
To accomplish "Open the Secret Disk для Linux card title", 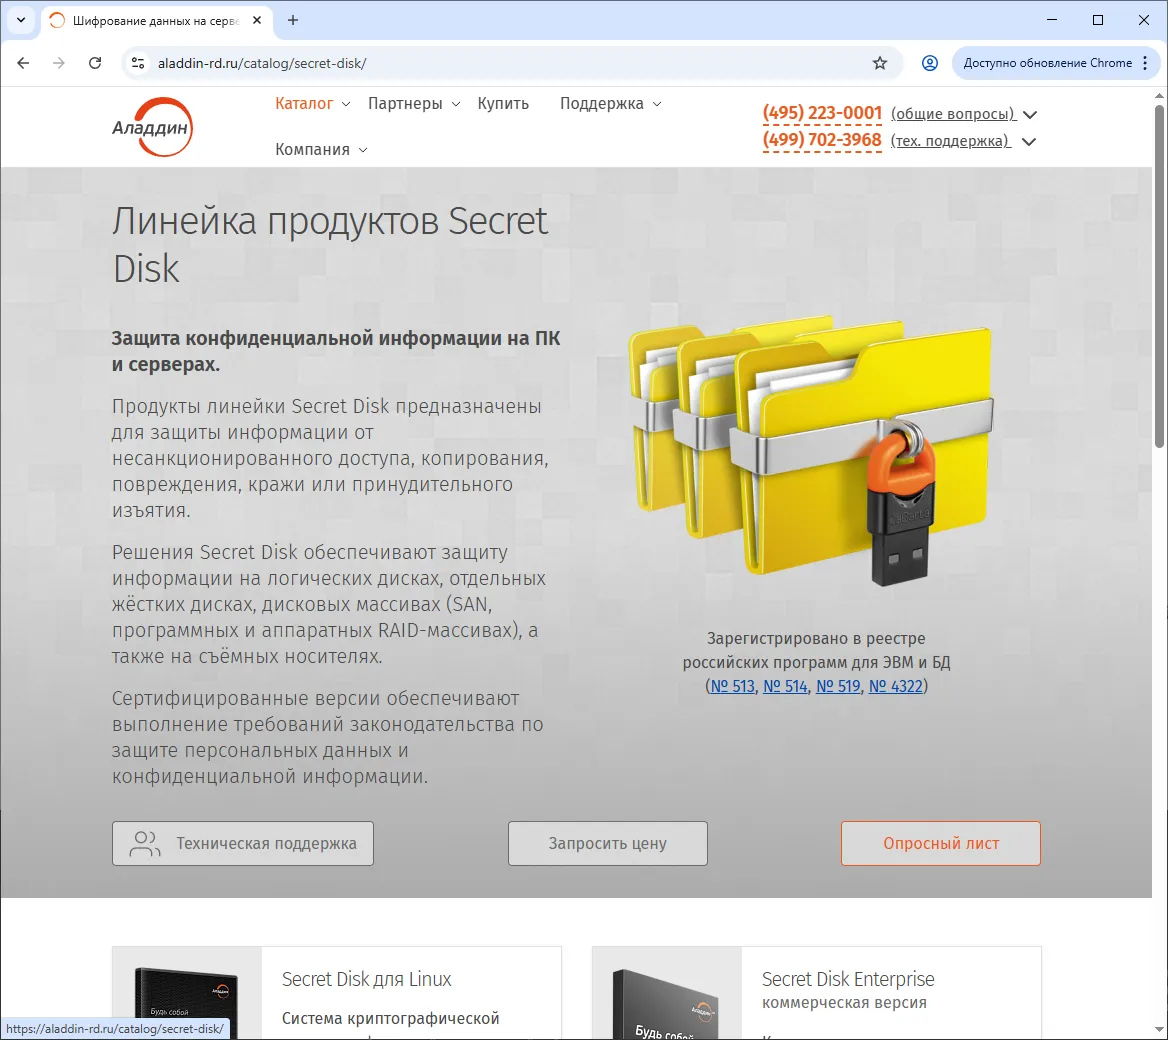I will (366, 979).
